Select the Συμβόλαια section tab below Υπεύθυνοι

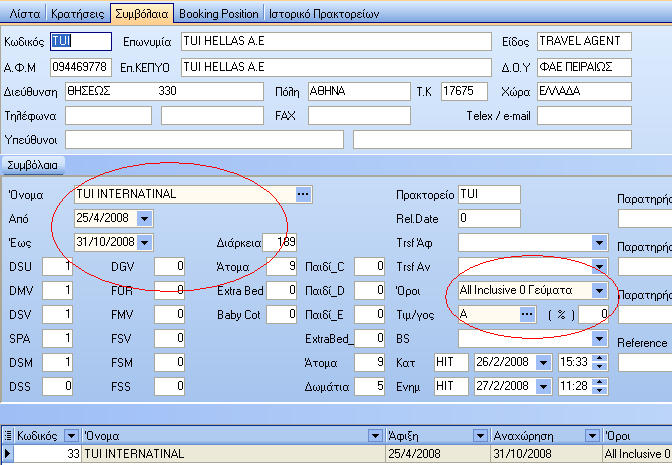[x=33, y=165]
